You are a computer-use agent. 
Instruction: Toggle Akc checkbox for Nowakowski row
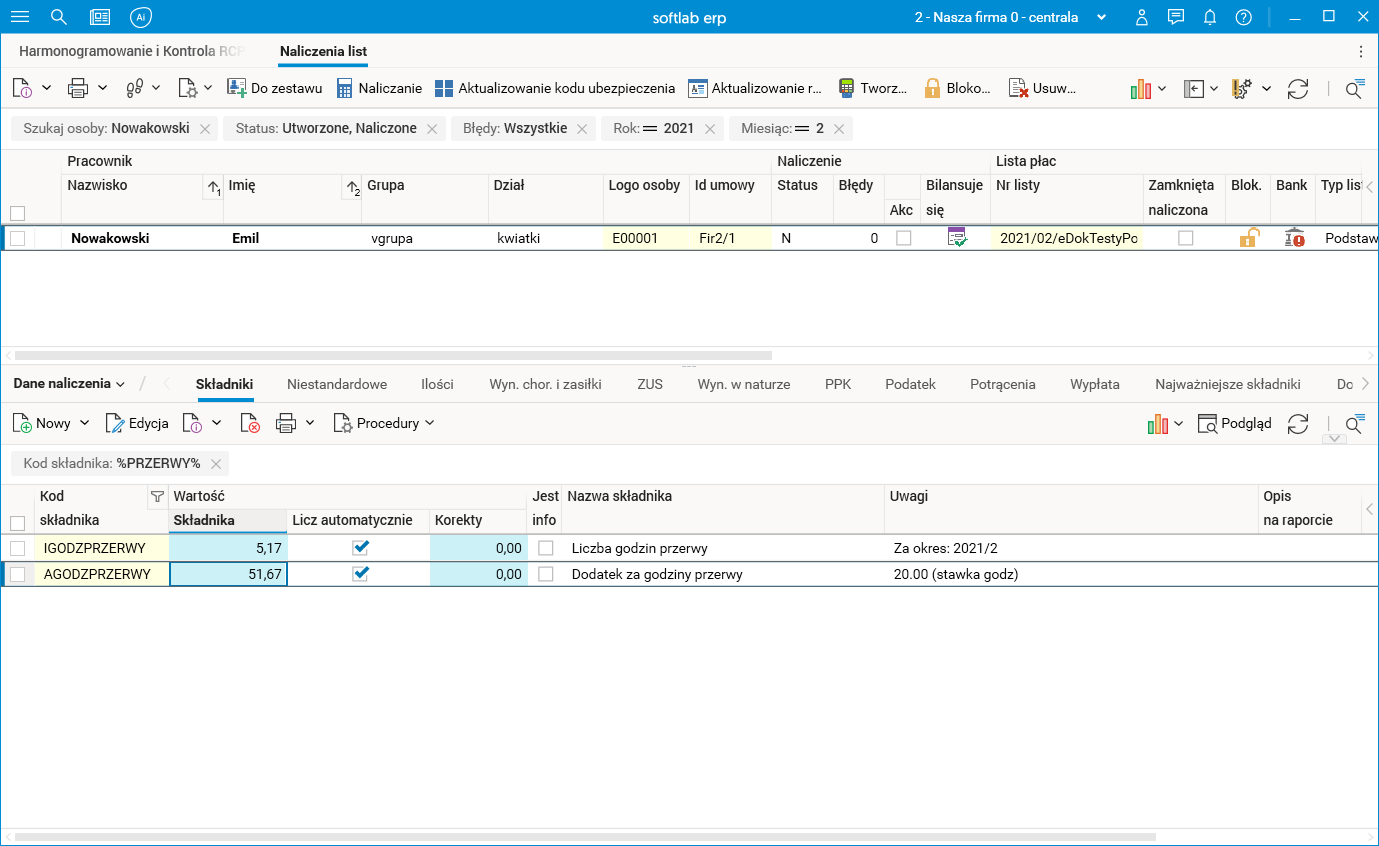(904, 238)
